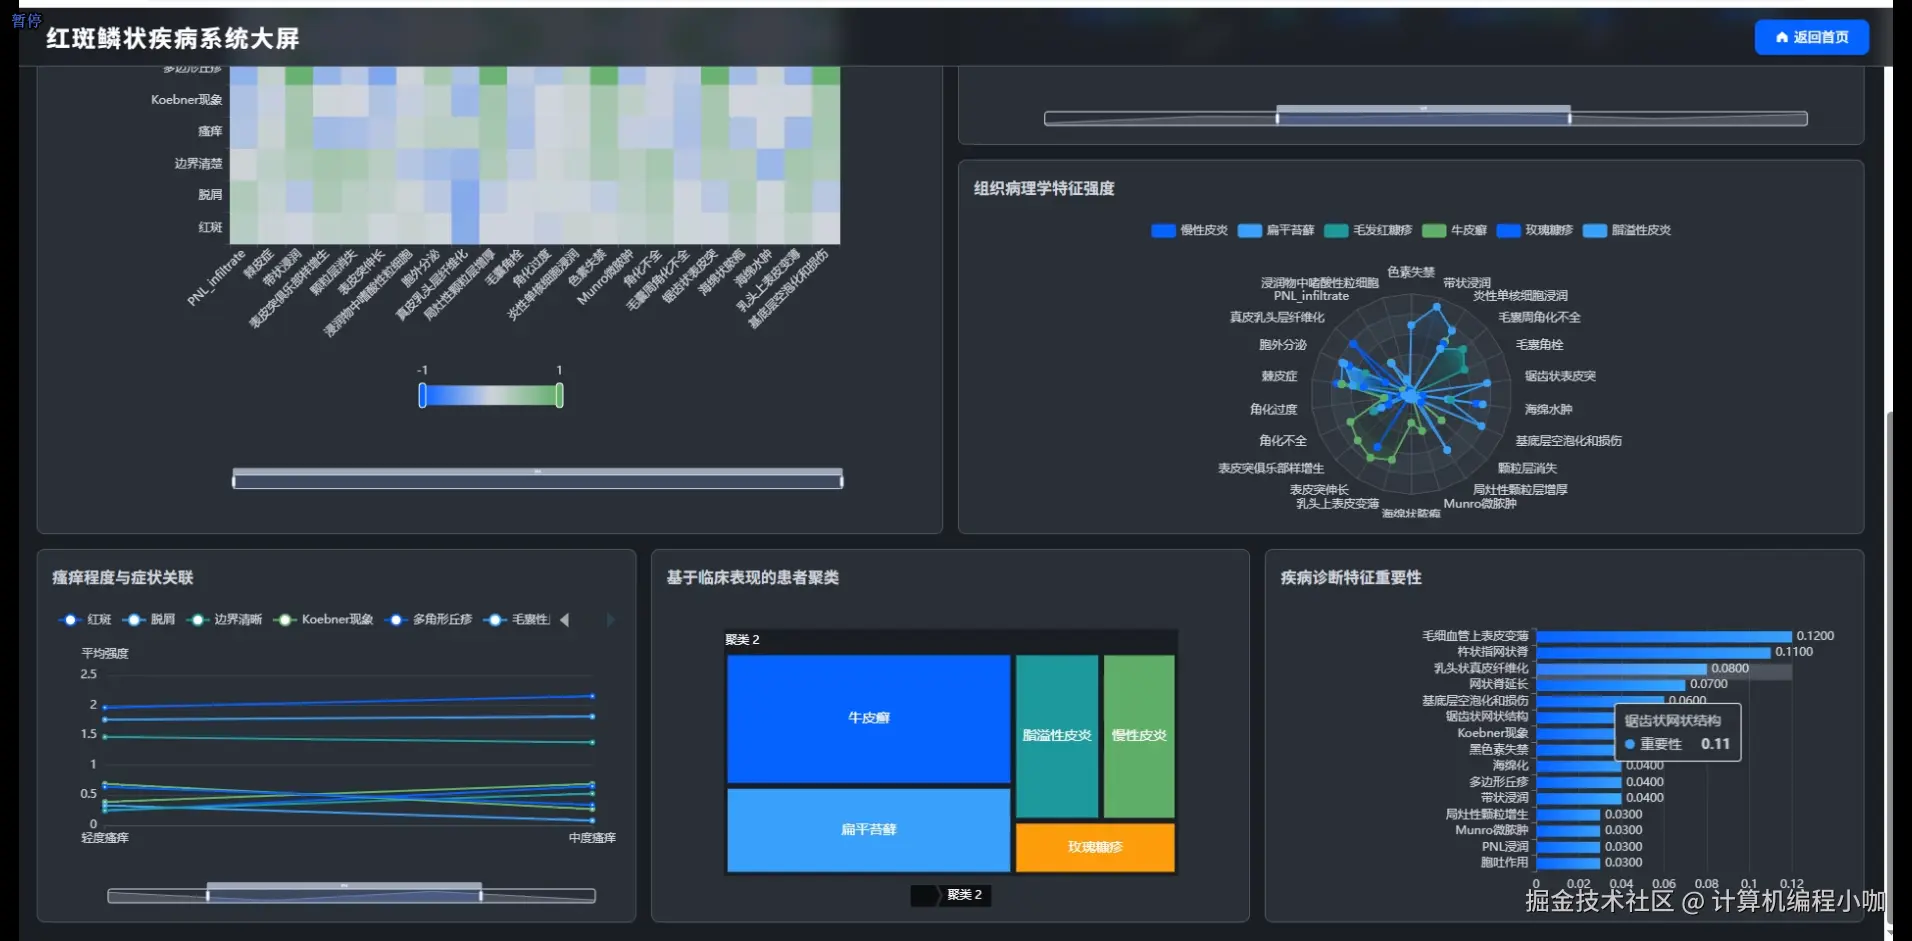Toggle 脂溢性皮炎 legend in radar chart
This screenshot has width=1912, height=941.
(1627, 230)
